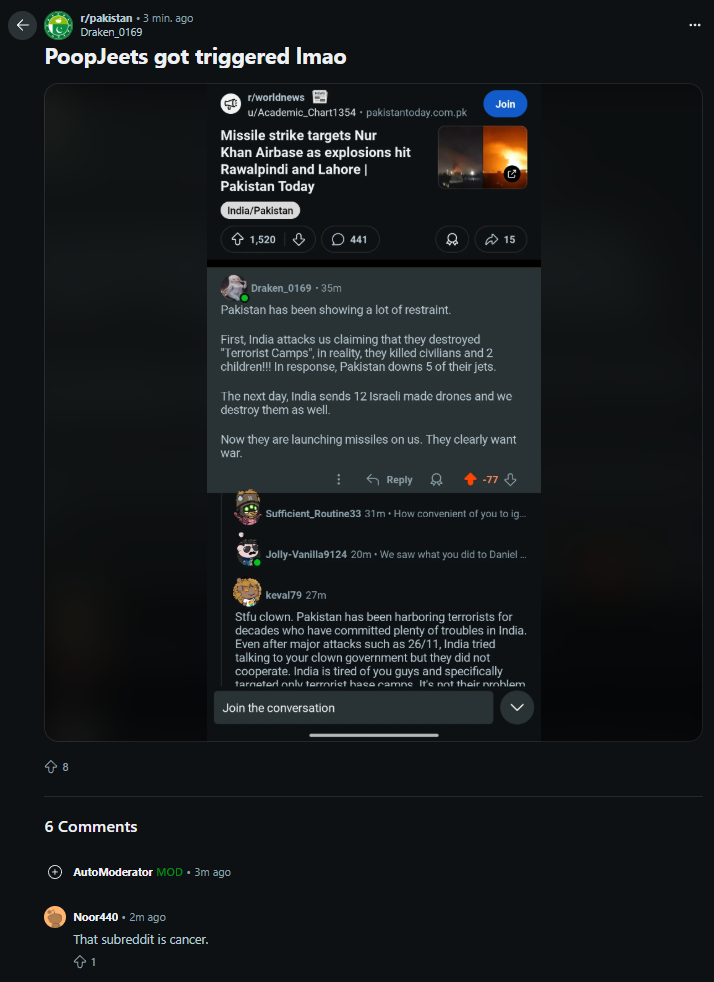
Task: Upvote the post with 8 votes
Action: point(51,767)
